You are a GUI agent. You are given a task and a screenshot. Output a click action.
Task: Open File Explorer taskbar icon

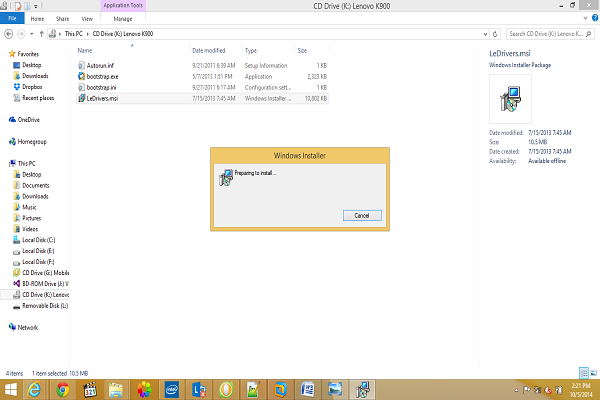(x=116, y=390)
